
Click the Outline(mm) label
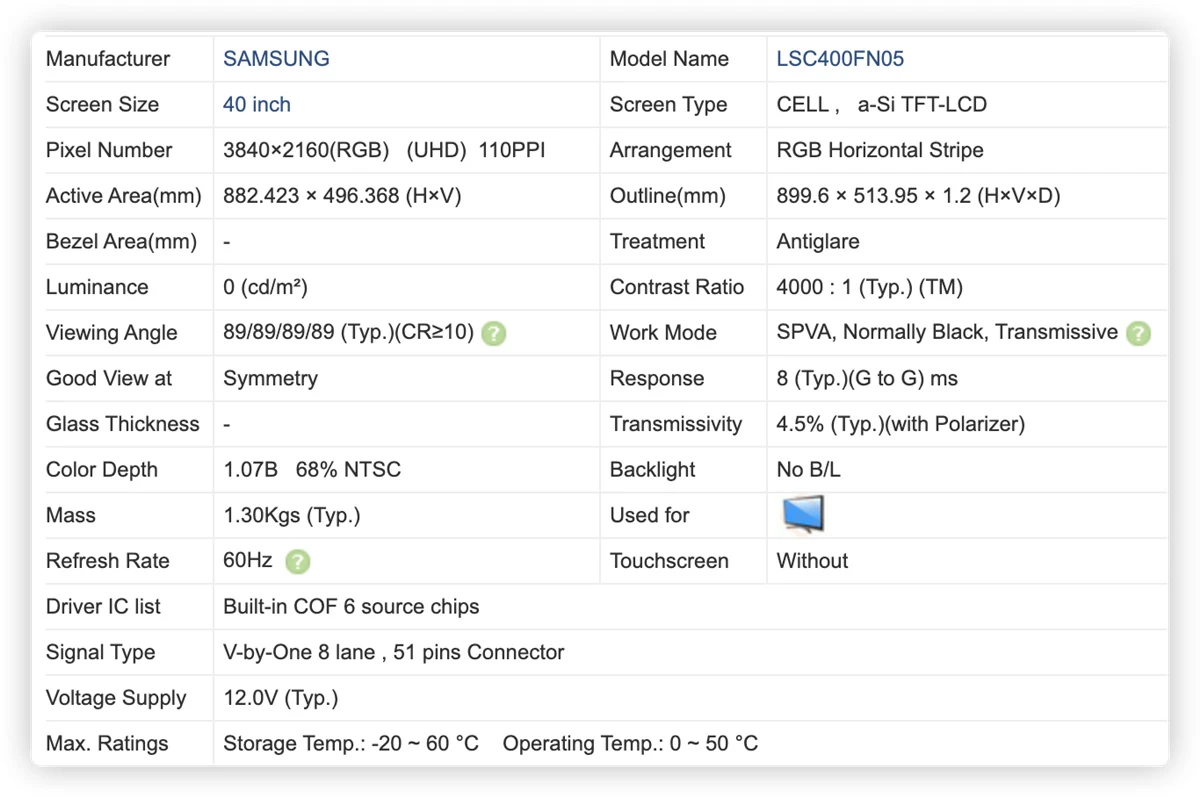(668, 196)
